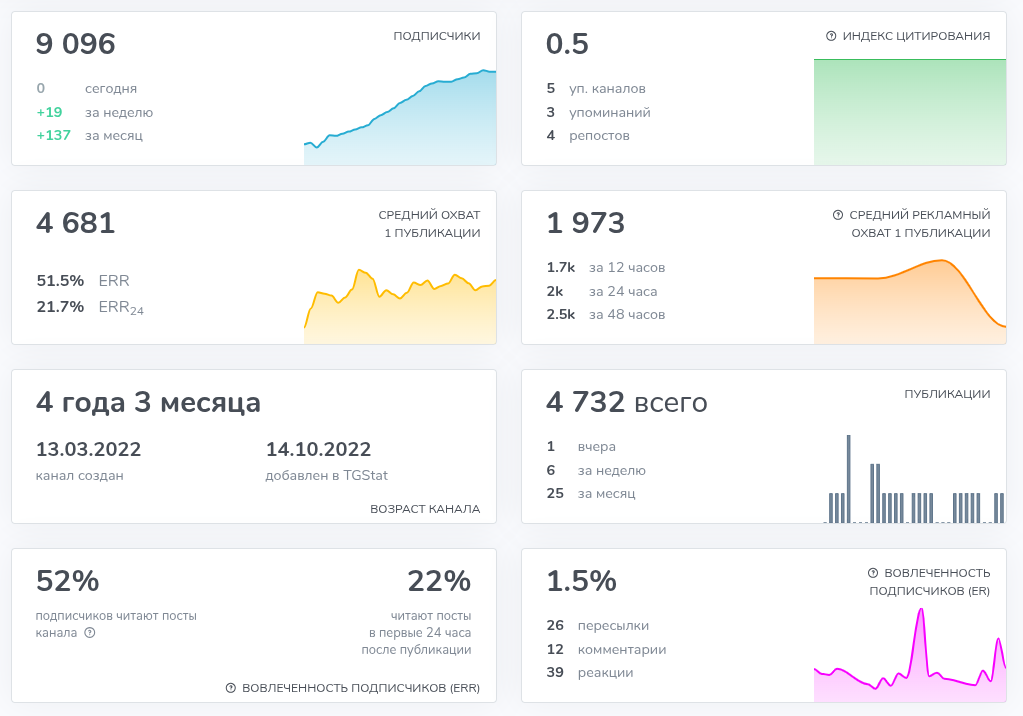The height and width of the screenshot is (716, 1023).
Task: Click the 'упоминаний' label
Action: [610, 112]
